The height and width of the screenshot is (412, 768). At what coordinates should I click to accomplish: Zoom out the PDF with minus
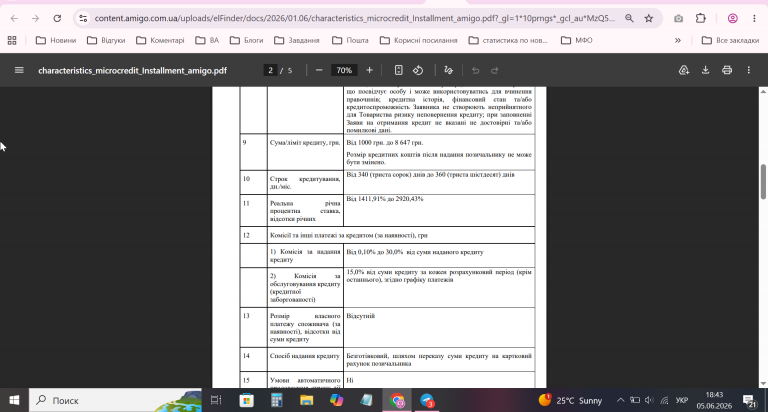click(319, 70)
